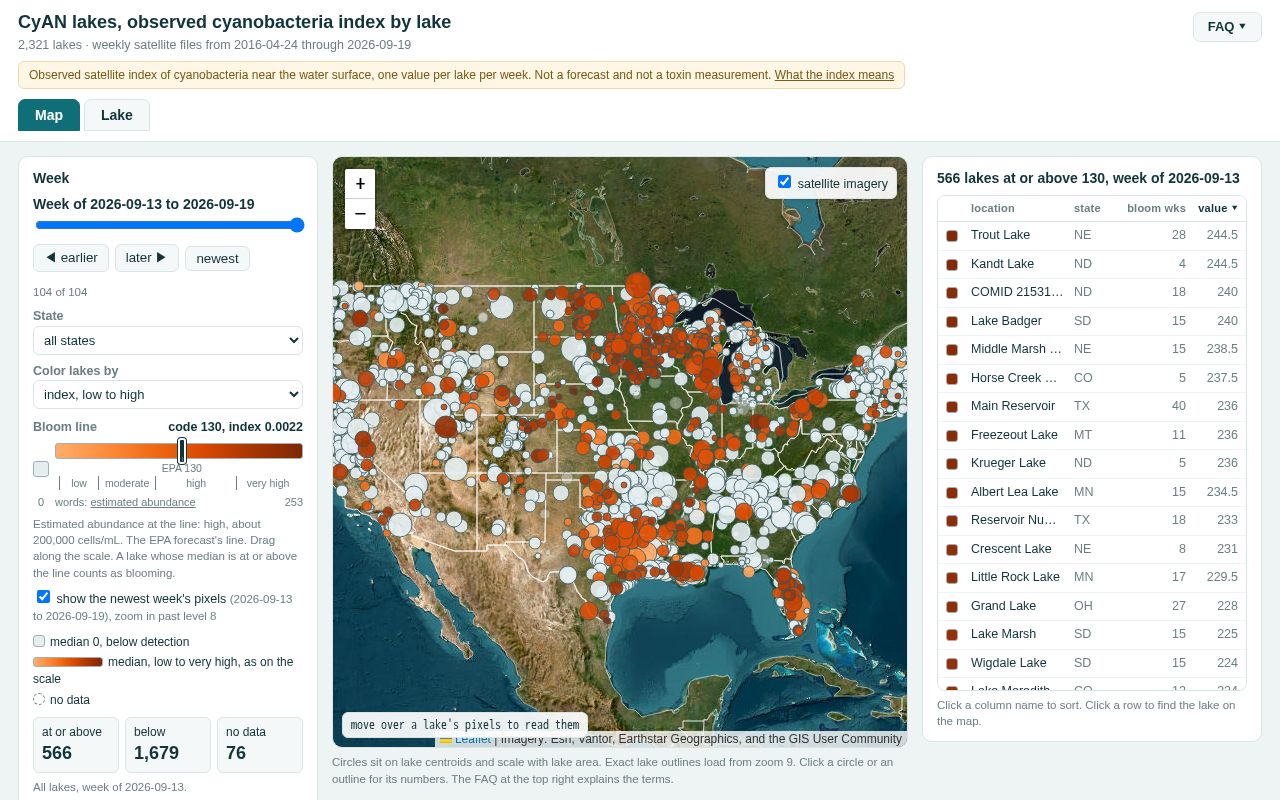Open the State dropdown showing all states
Viewport: 1280px width, 800px height.
[x=168, y=340]
